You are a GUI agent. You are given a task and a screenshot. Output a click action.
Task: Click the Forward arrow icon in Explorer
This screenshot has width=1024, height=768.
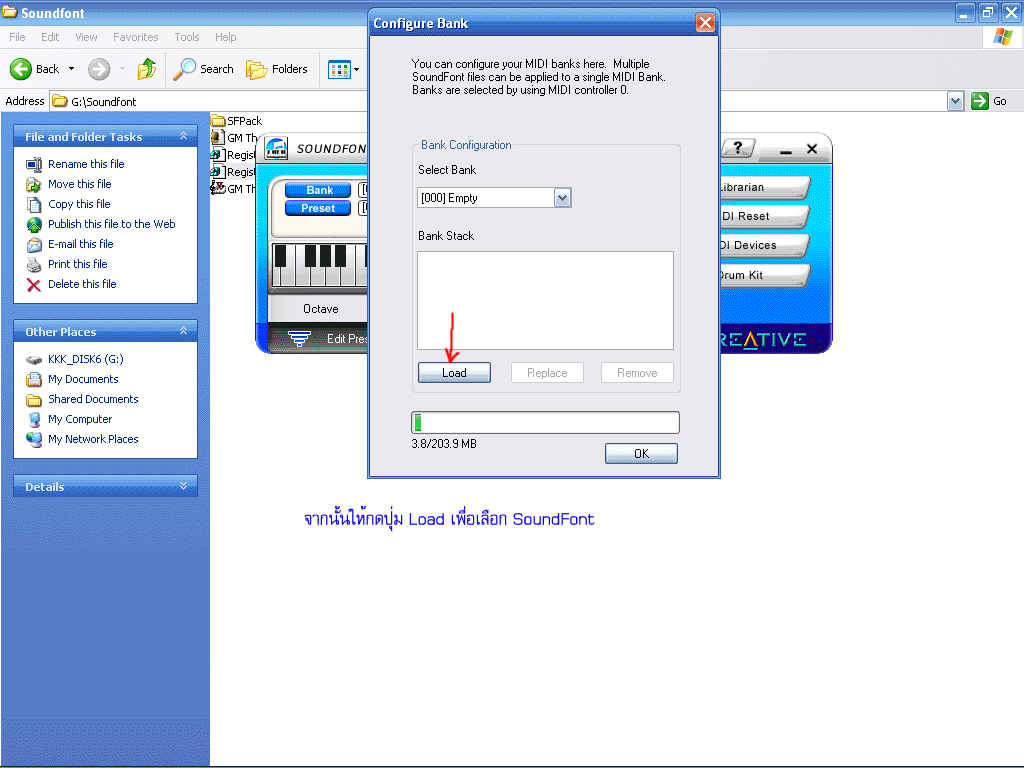99,69
